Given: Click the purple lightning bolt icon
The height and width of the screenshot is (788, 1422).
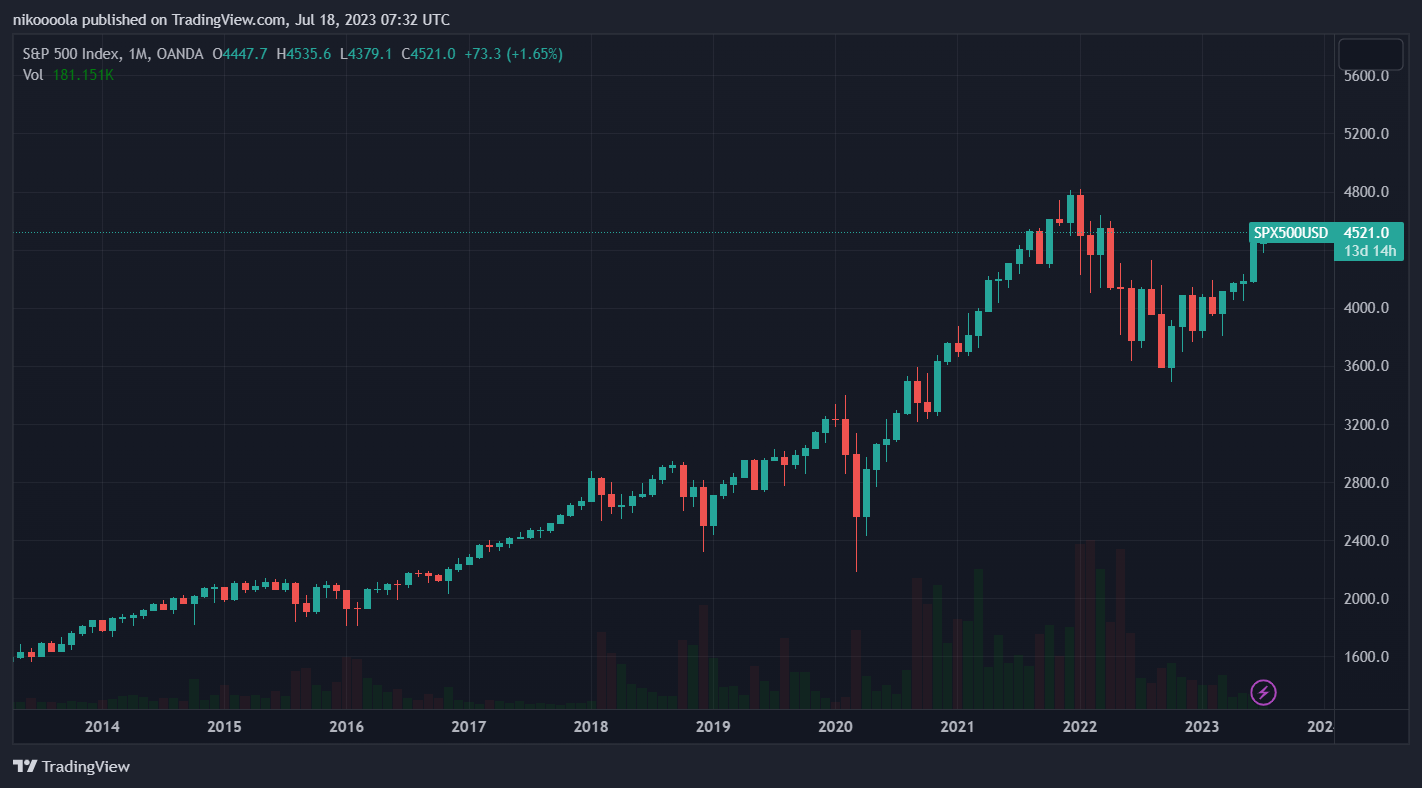Looking at the screenshot, I should pos(1263,692).
